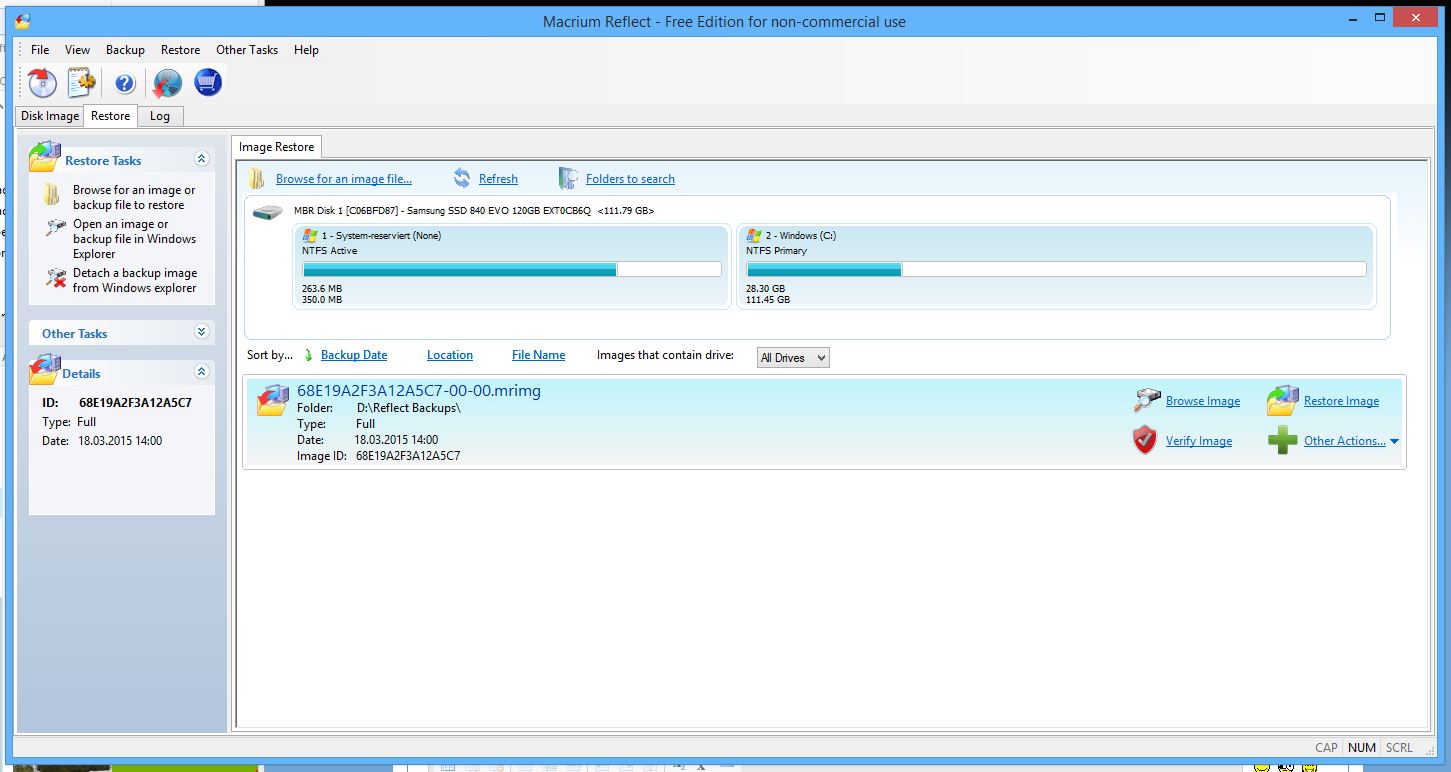Expand the Other Tasks panel chevron

pos(202,332)
